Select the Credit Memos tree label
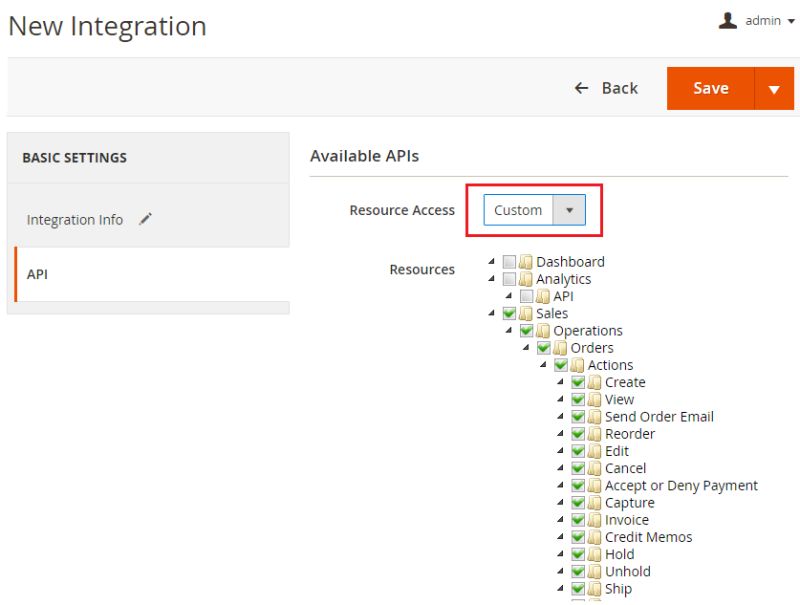The image size is (800, 605). coord(648,537)
